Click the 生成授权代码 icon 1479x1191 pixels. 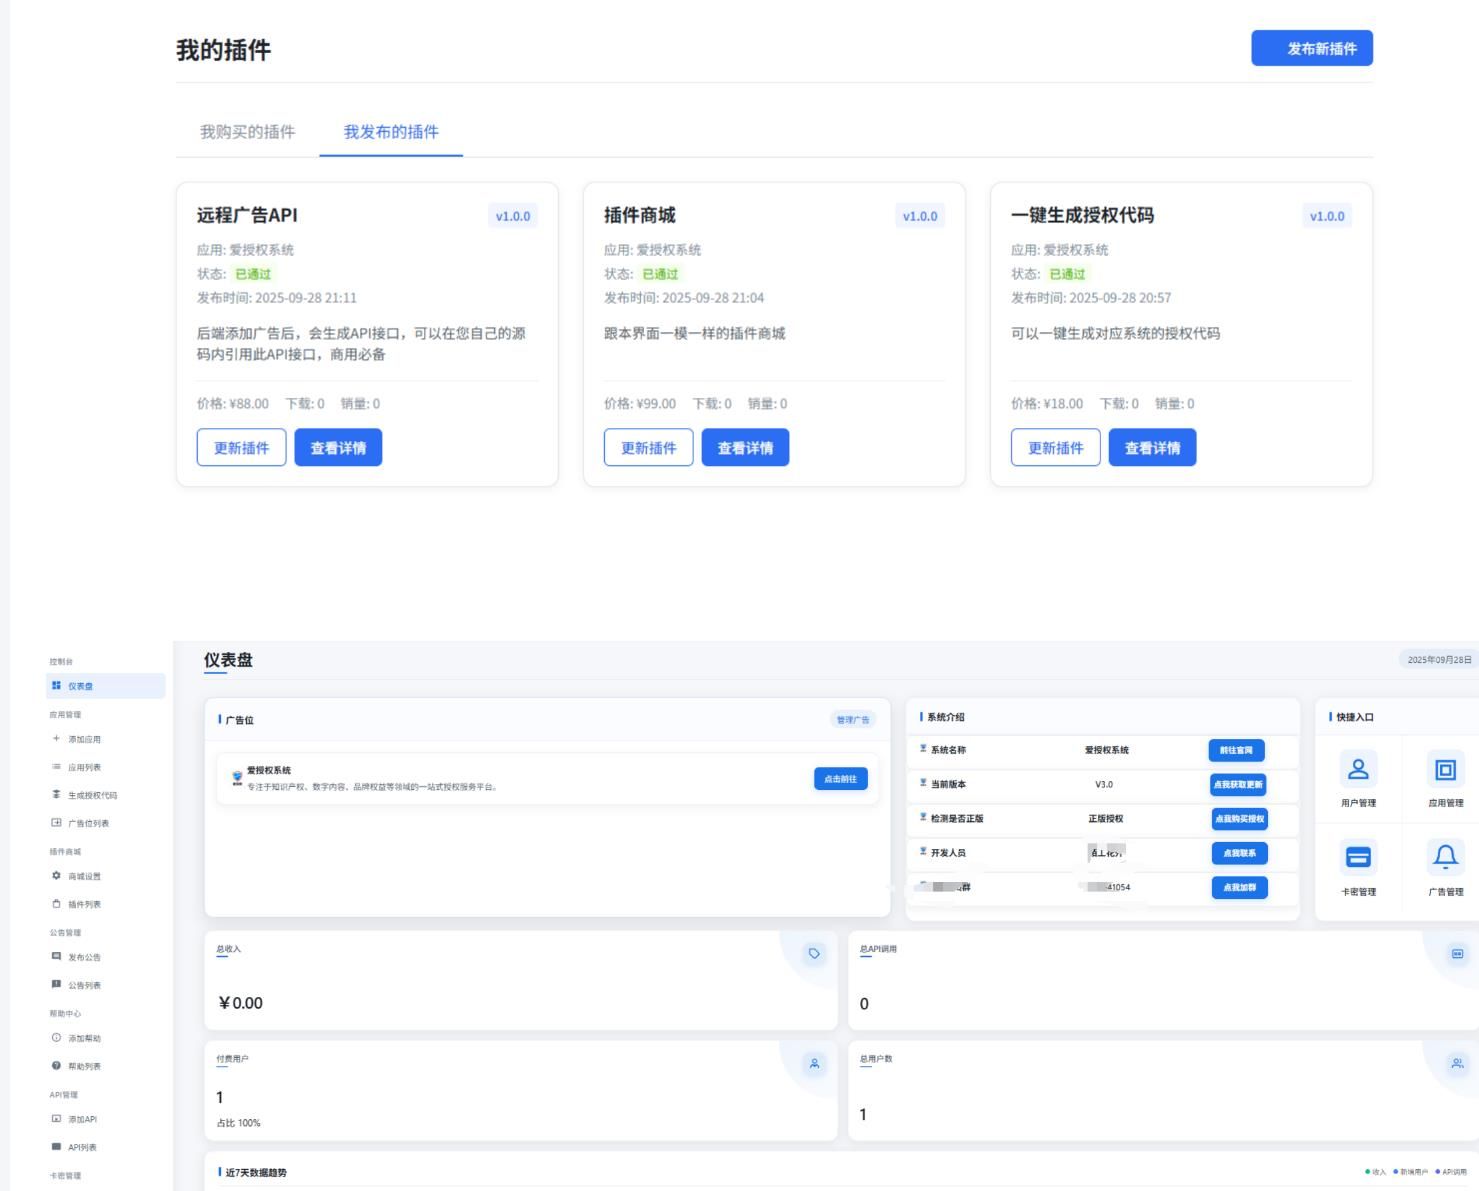[56, 794]
